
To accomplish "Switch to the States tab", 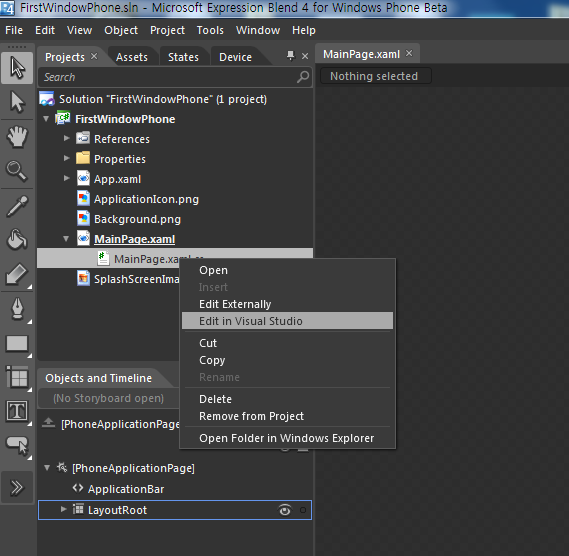I will pos(183,57).
